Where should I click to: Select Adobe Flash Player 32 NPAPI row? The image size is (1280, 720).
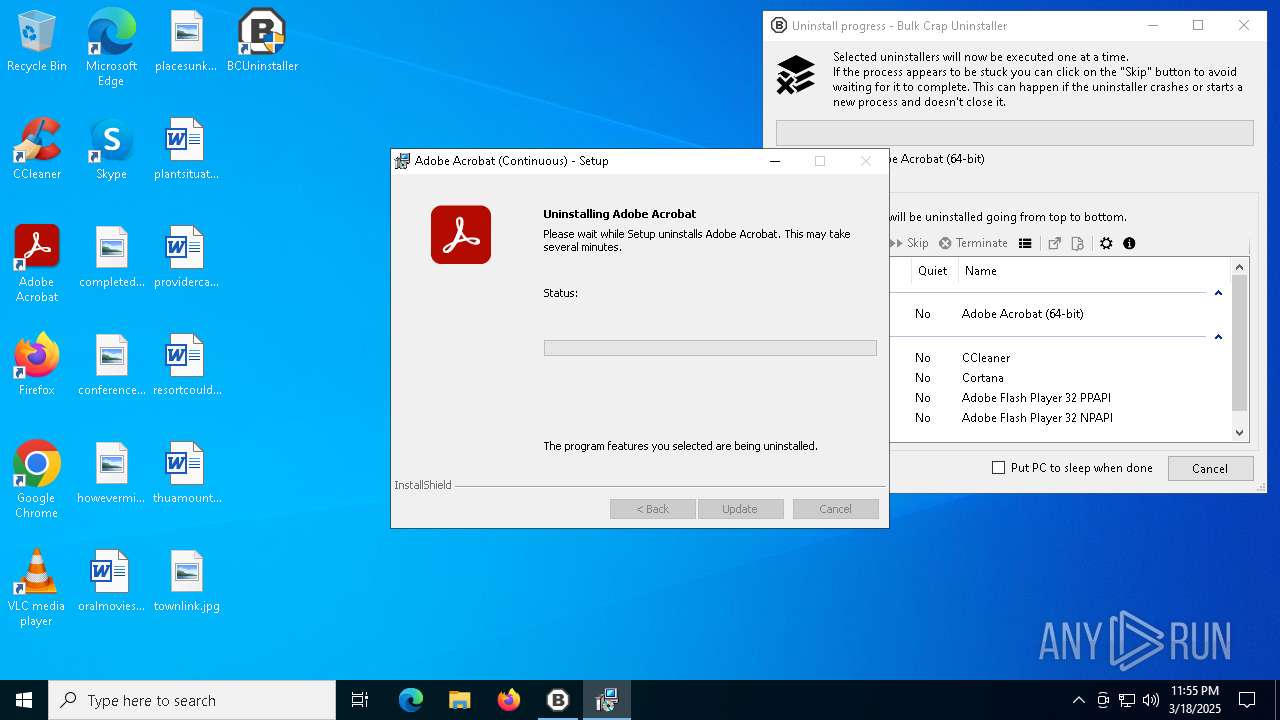1060,418
